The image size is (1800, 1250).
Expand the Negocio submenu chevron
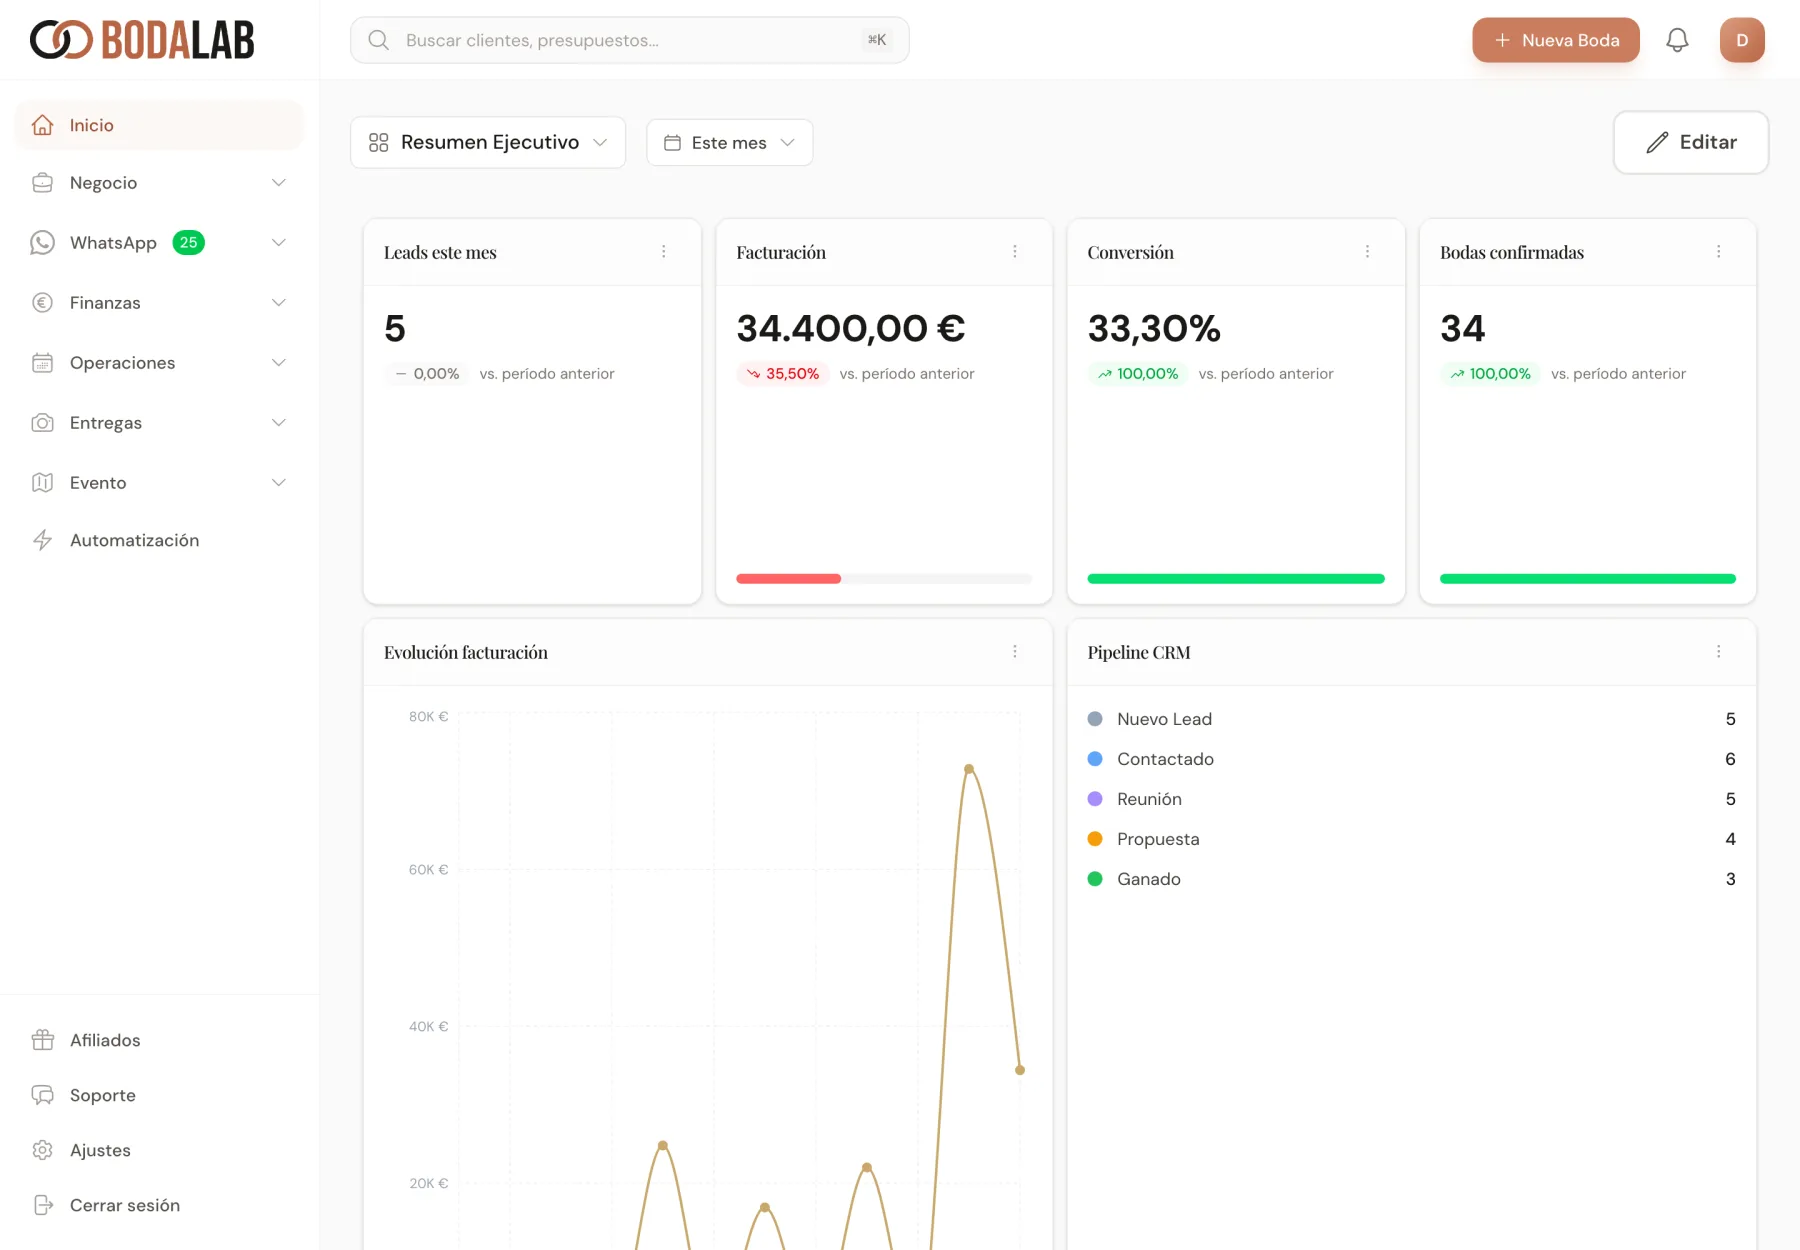[x=279, y=183]
